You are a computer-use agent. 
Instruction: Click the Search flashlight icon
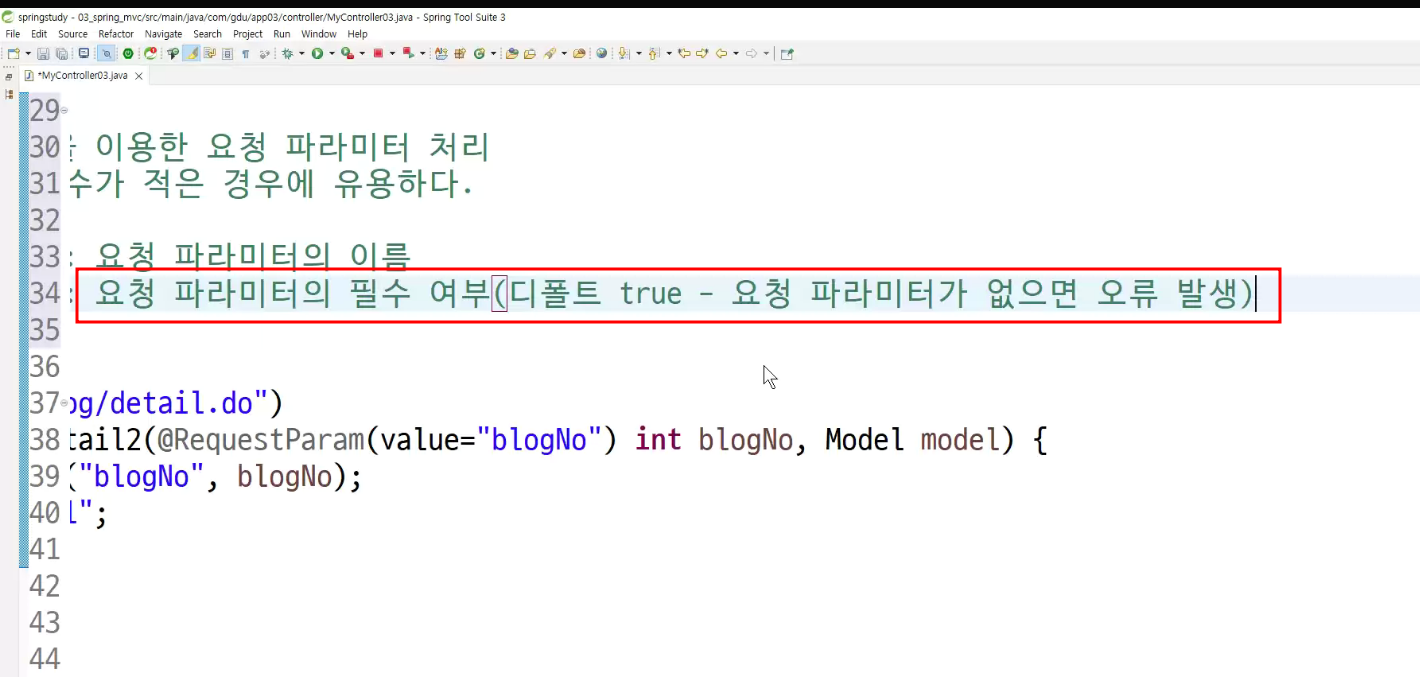[x=550, y=54]
